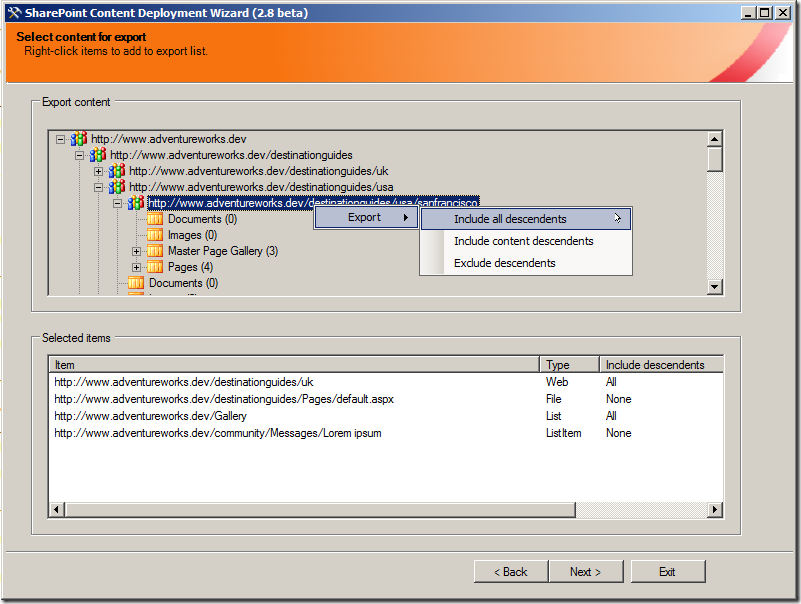The image size is (801, 604).
Task: Click the None value in default.aspx row
Action: [x=619, y=399]
